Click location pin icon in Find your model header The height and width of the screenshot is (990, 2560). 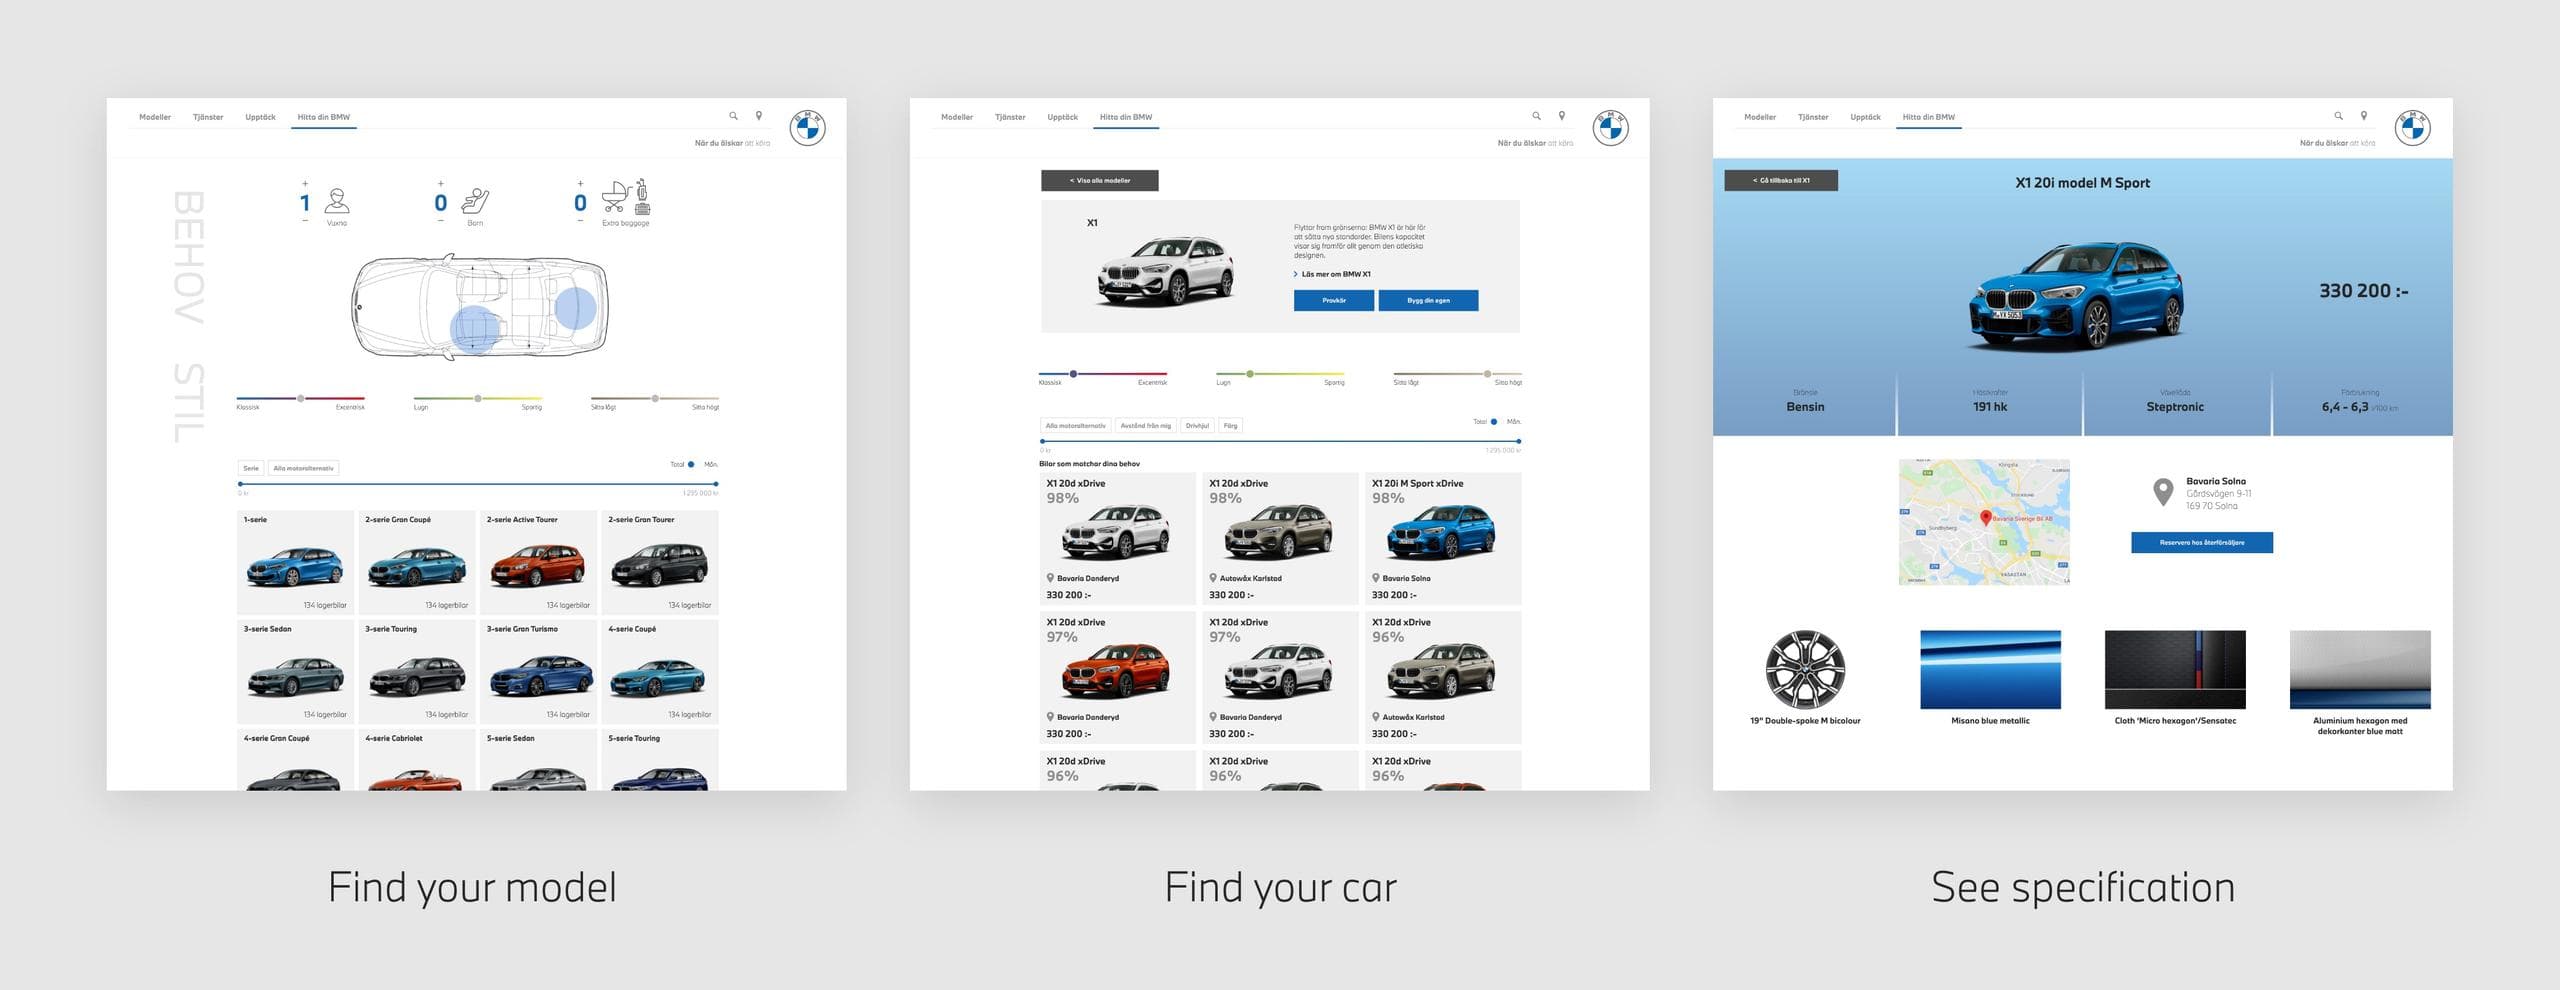pyautogui.click(x=759, y=116)
